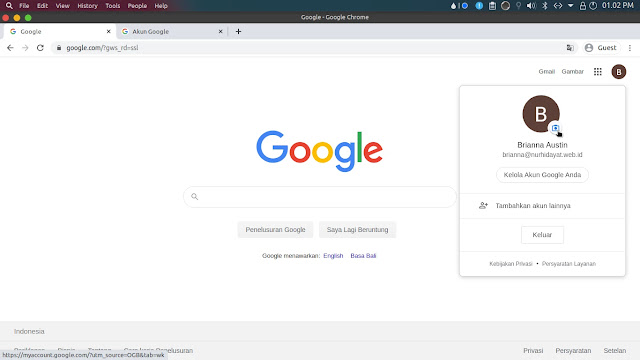Click the light bulb tray icon

pyautogui.click(x=518, y=6)
